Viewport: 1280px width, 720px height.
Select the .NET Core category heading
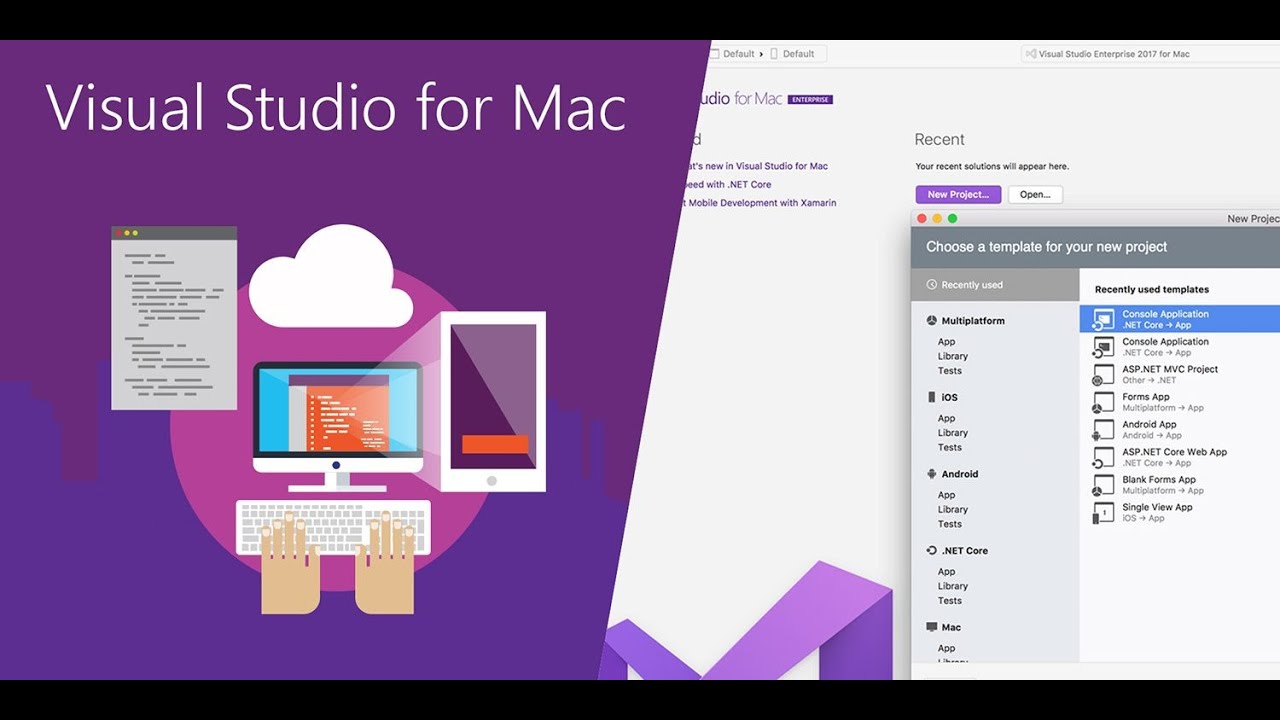[965, 551]
